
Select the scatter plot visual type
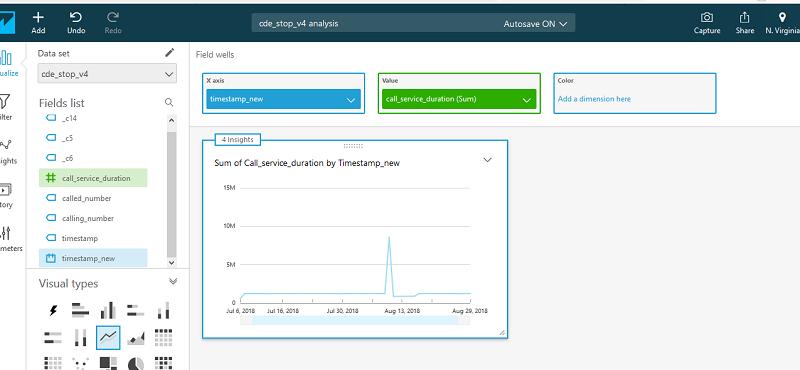(81, 363)
